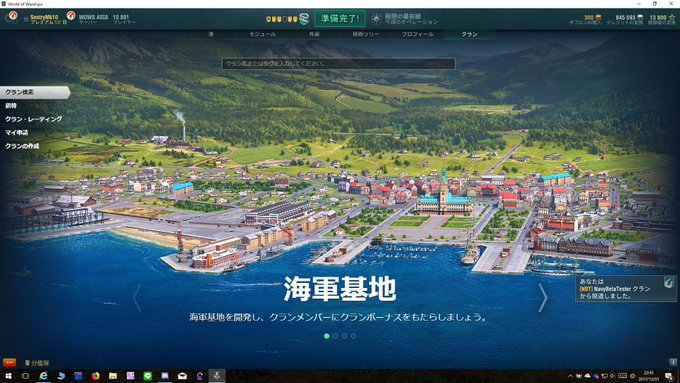680x383 pixels.
Task: Open マイ申請 my applications entry
Action: click(16, 132)
